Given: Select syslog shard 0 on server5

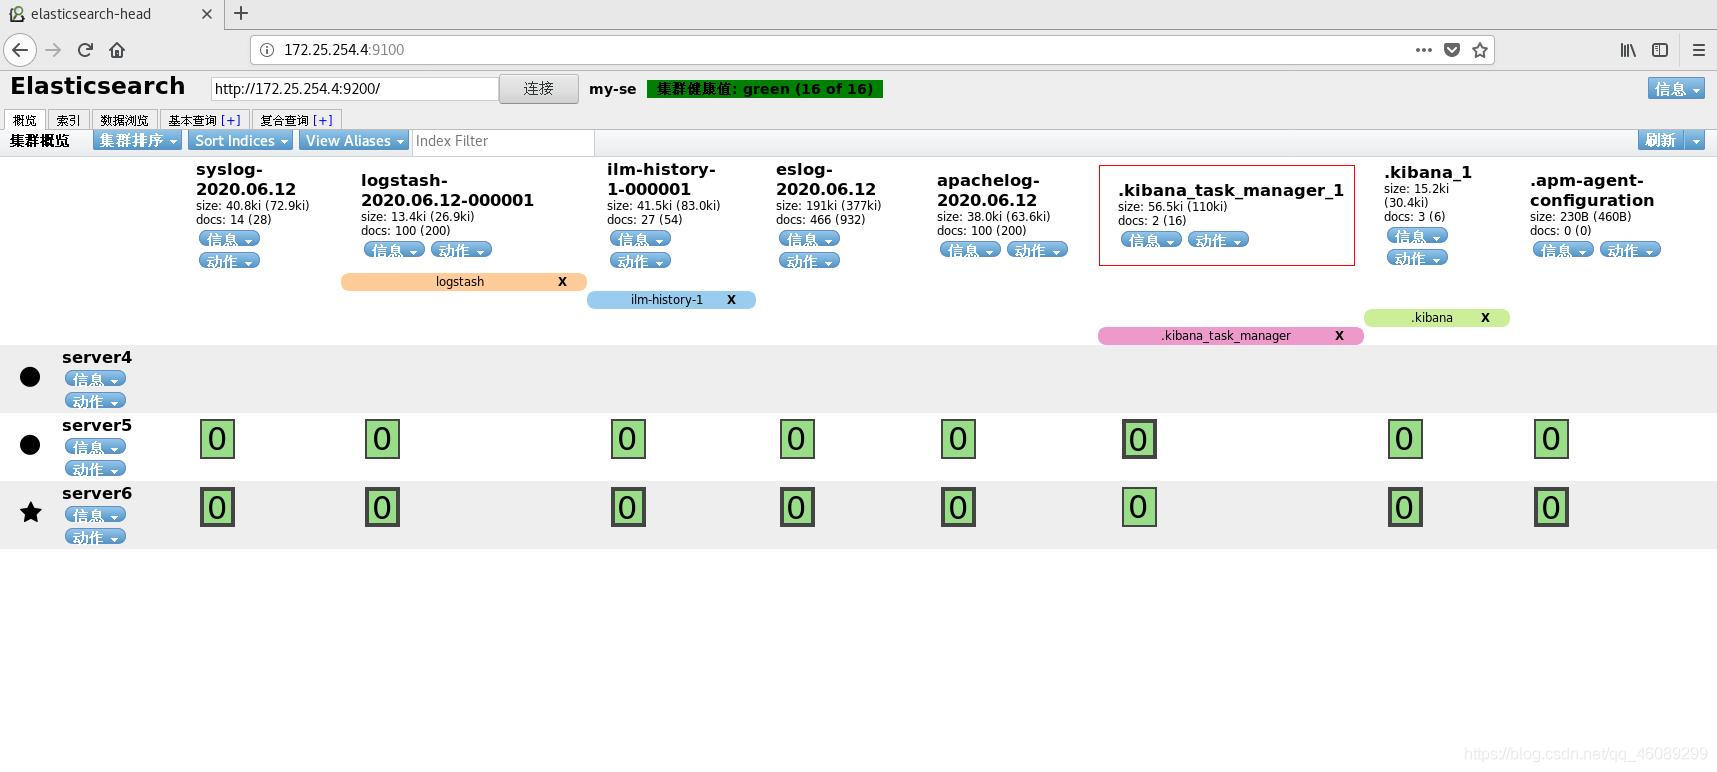Looking at the screenshot, I should point(217,439).
